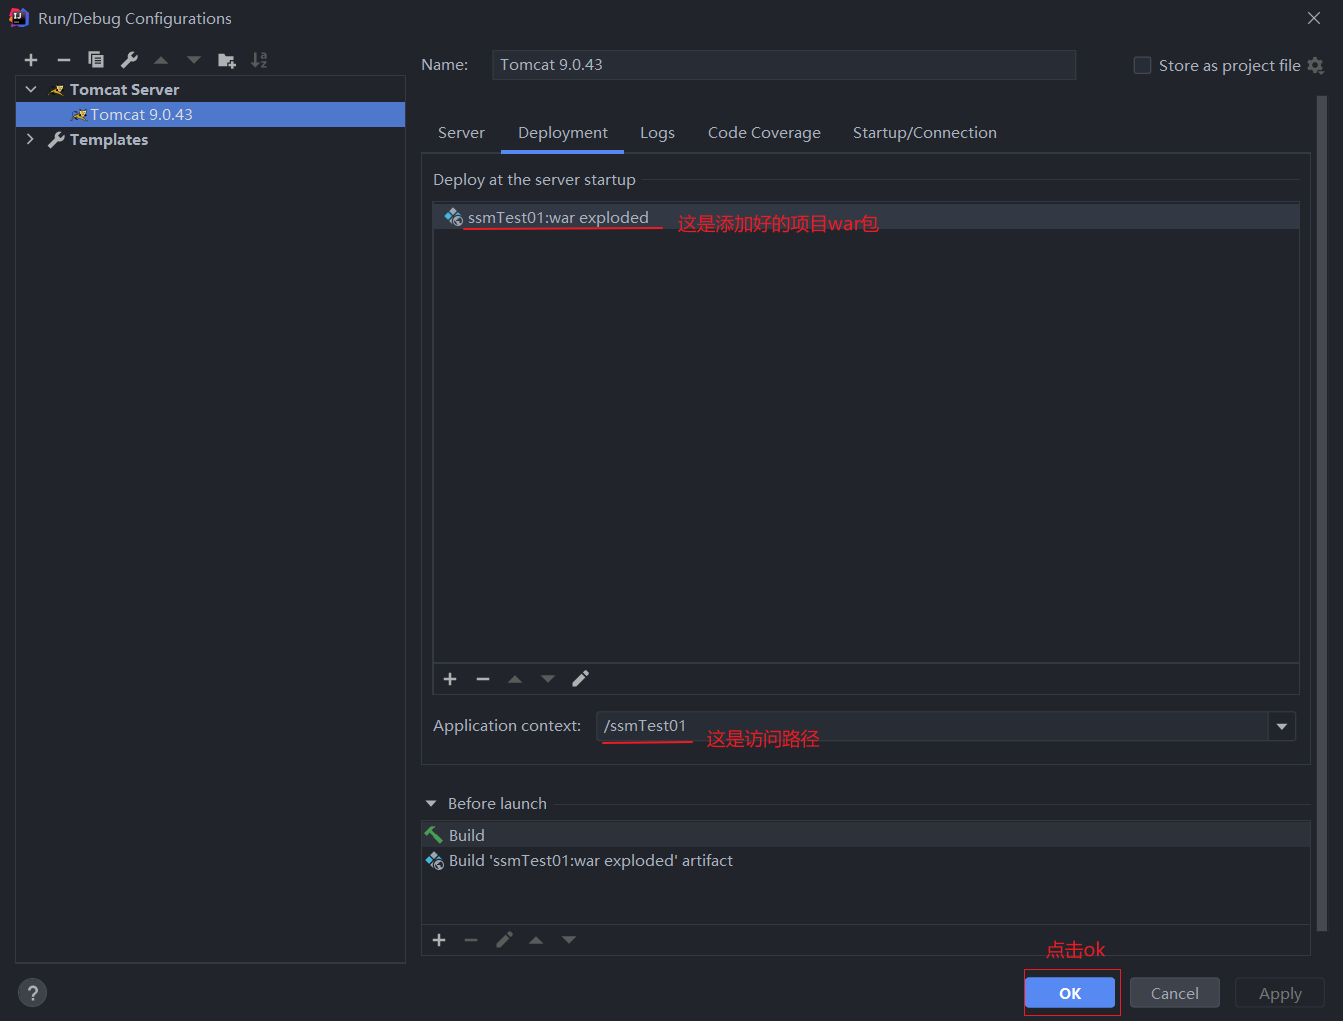Expand the Templates tree node
This screenshot has height=1021, width=1343.
(30, 139)
